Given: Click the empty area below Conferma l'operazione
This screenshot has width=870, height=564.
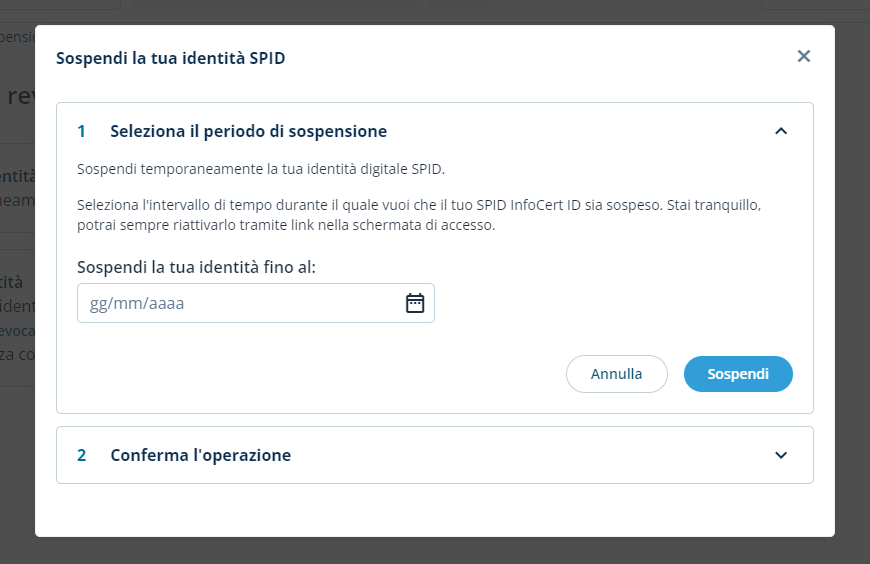Looking at the screenshot, I should pyautogui.click(x=435, y=510).
